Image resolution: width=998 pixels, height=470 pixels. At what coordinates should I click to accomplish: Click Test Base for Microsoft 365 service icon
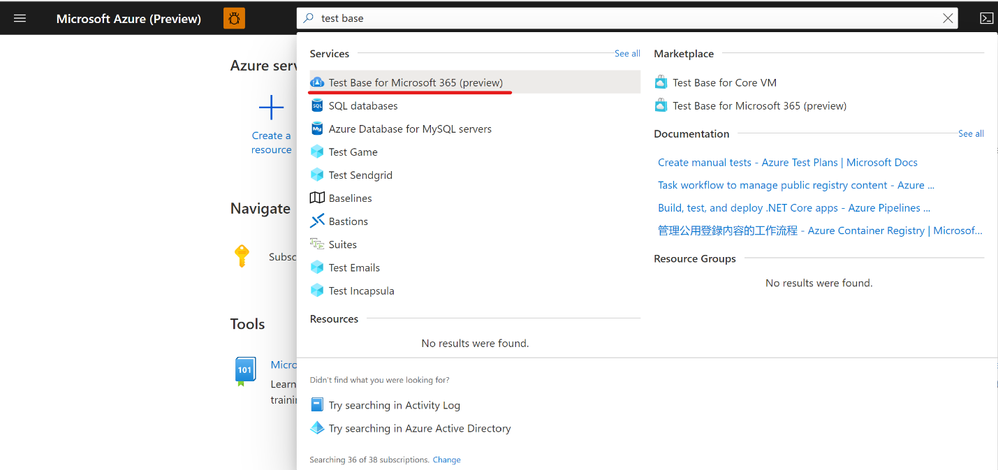click(317, 83)
